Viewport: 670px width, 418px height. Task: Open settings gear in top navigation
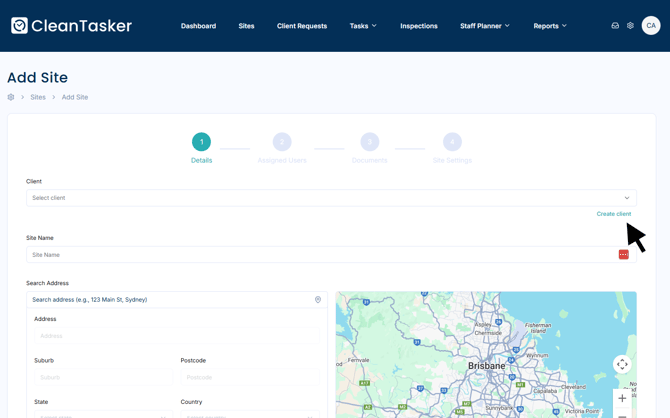coord(630,26)
